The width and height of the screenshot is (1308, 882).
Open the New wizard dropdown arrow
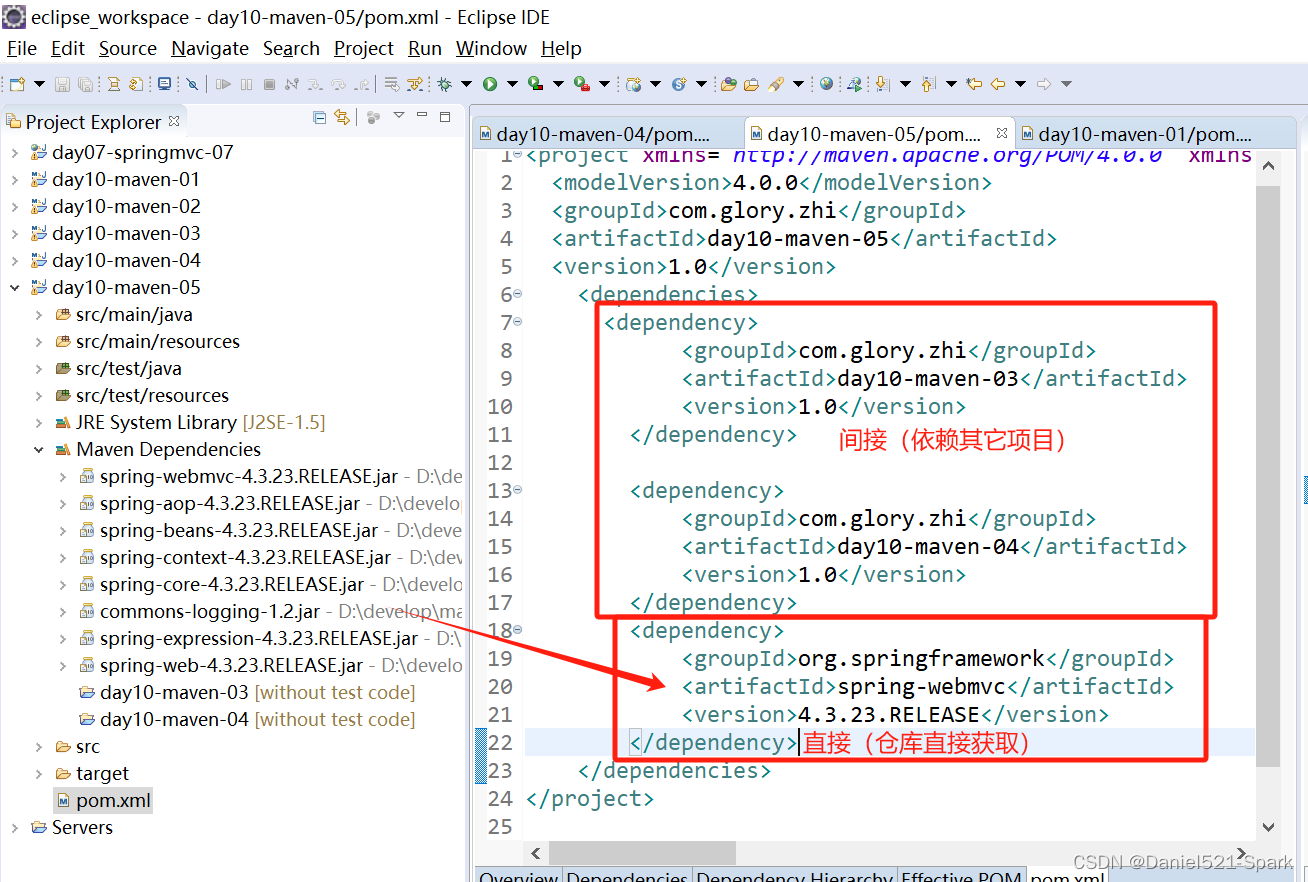(x=39, y=84)
